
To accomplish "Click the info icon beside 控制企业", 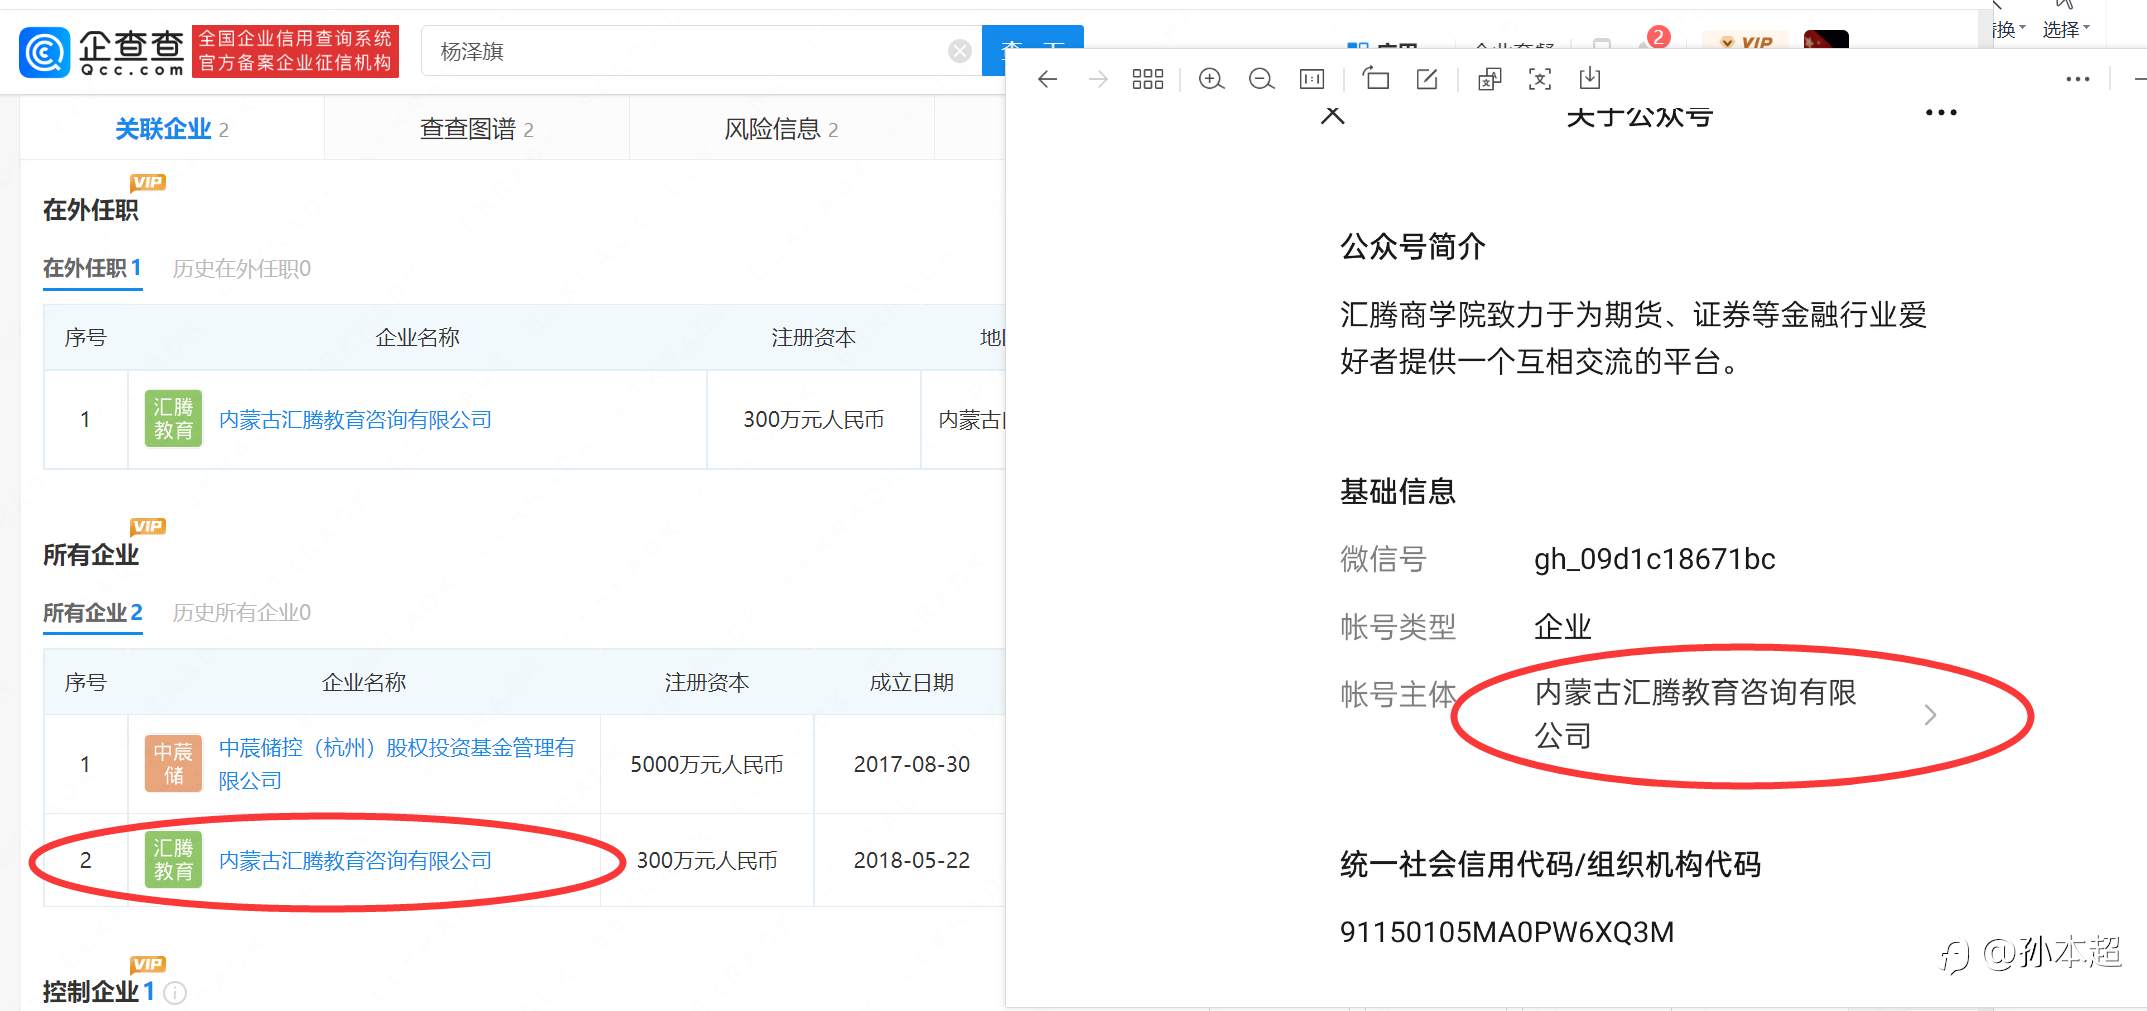I will (x=175, y=993).
